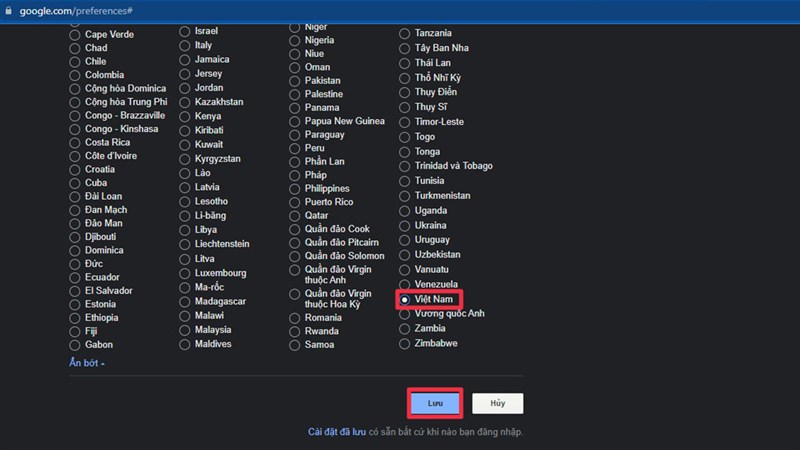This screenshot has height=450, width=800.
Task: Choose Costa Rica as region
Action: [75, 143]
